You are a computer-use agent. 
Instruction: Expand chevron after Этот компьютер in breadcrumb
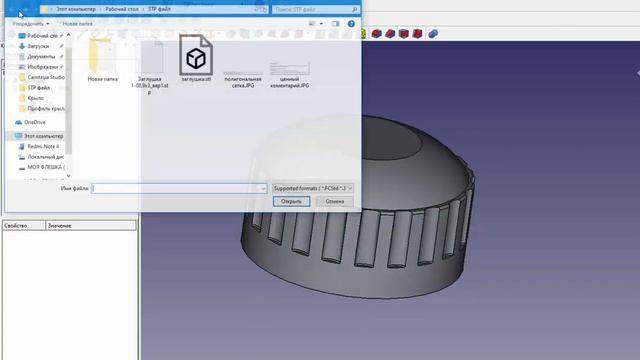click(x=100, y=9)
